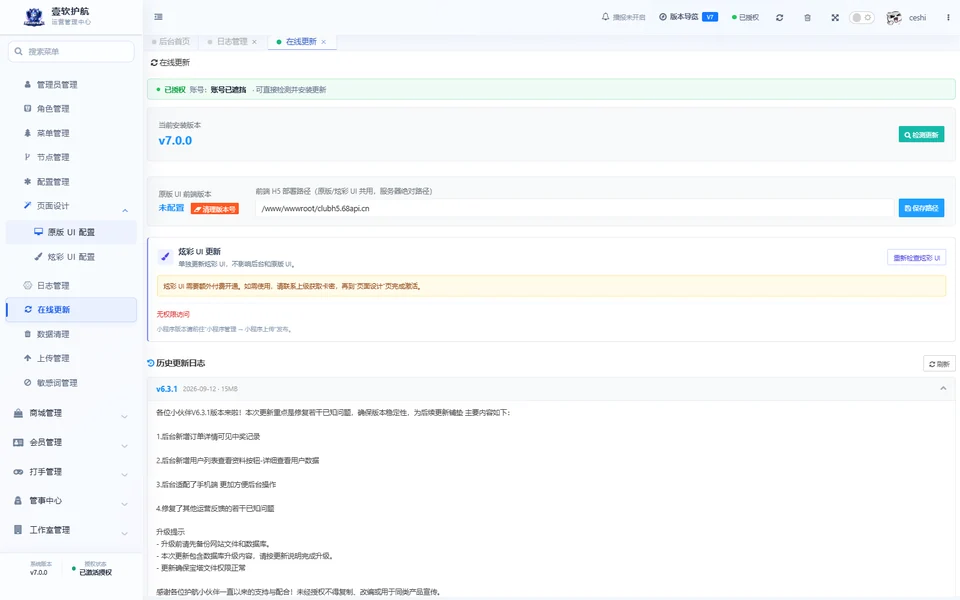Click the v6.3.1 version heading

[167, 389]
